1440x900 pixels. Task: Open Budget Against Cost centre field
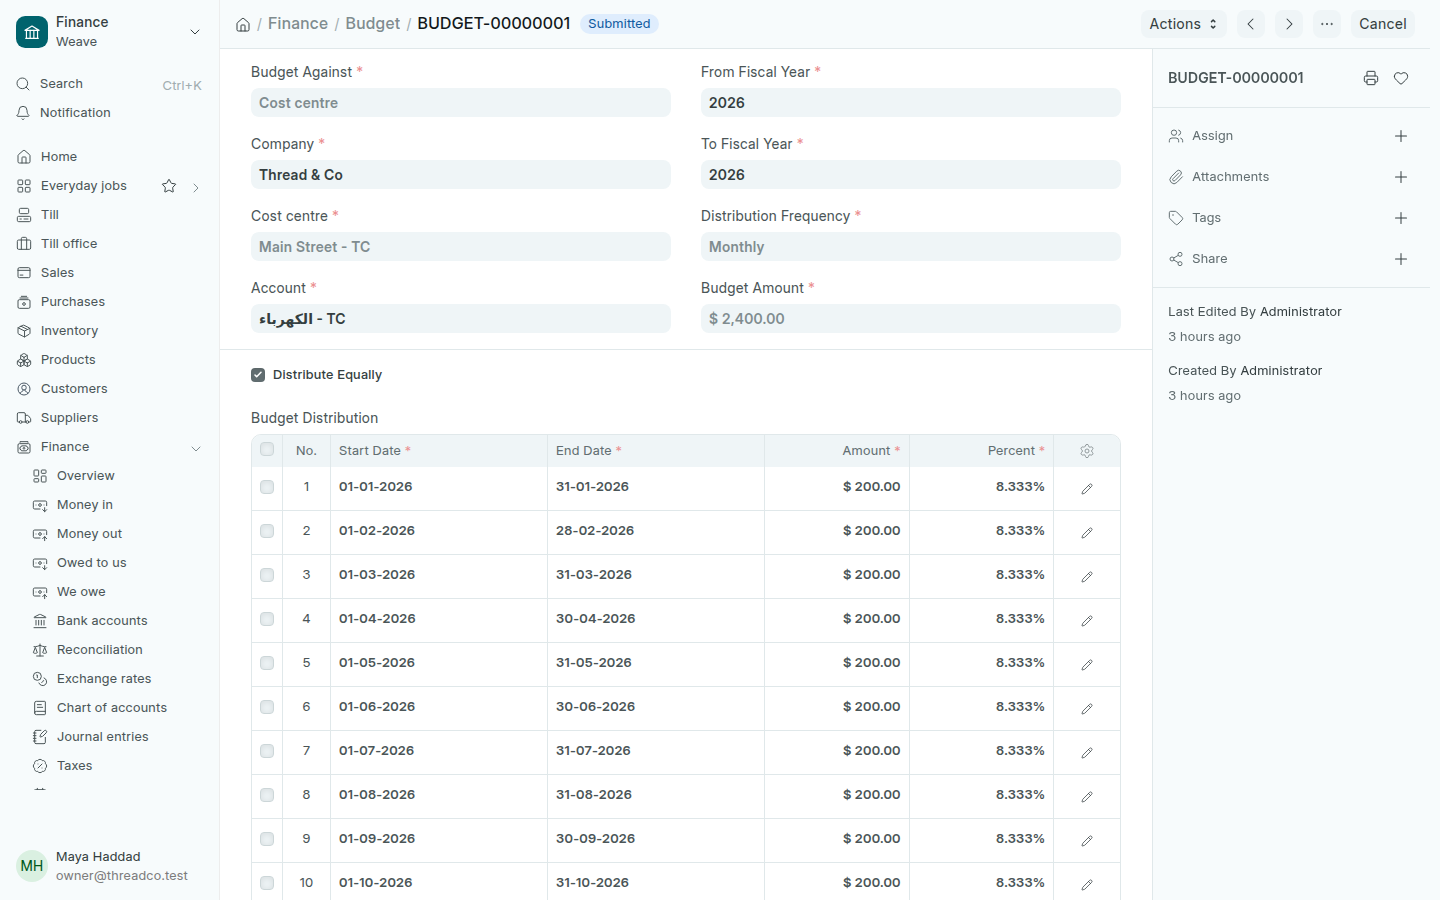tap(461, 103)
